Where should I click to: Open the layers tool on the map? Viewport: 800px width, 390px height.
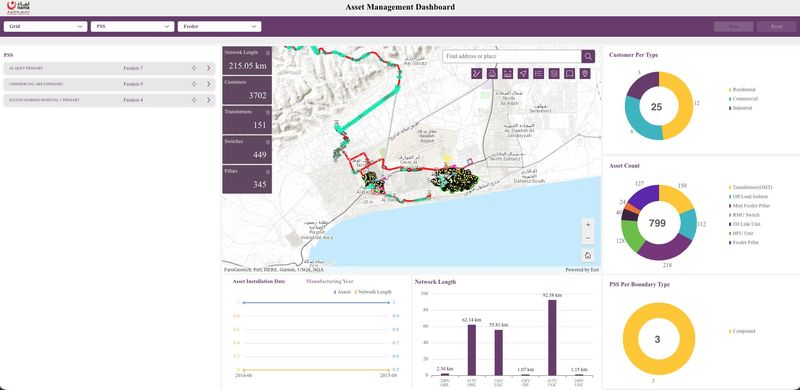[x=554, y=74]
